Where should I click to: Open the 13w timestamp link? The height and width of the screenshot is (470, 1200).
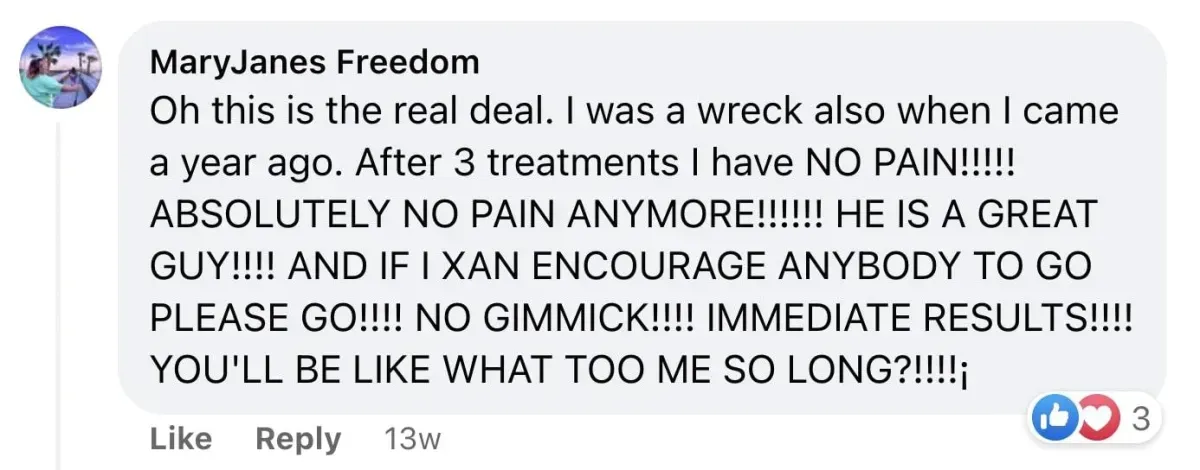point(412,439)
